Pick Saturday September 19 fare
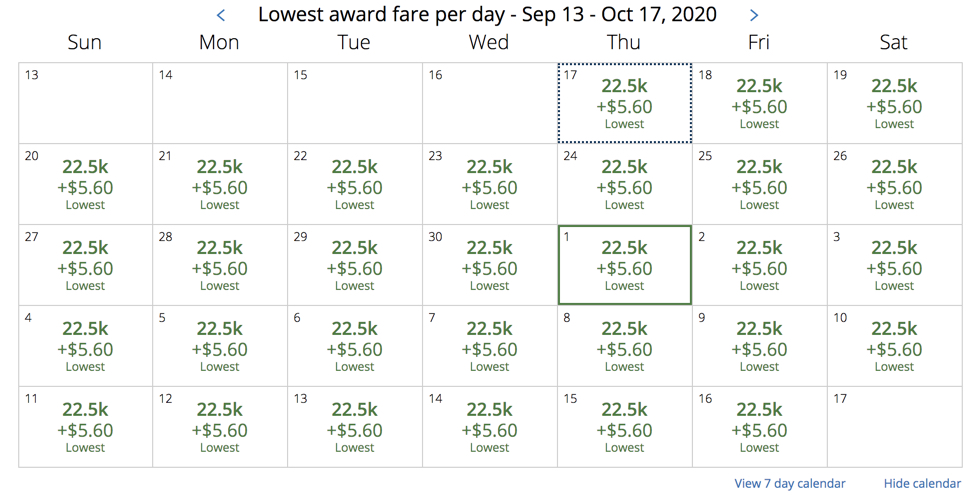The image size is (970, 495). (x=894, y=104)
